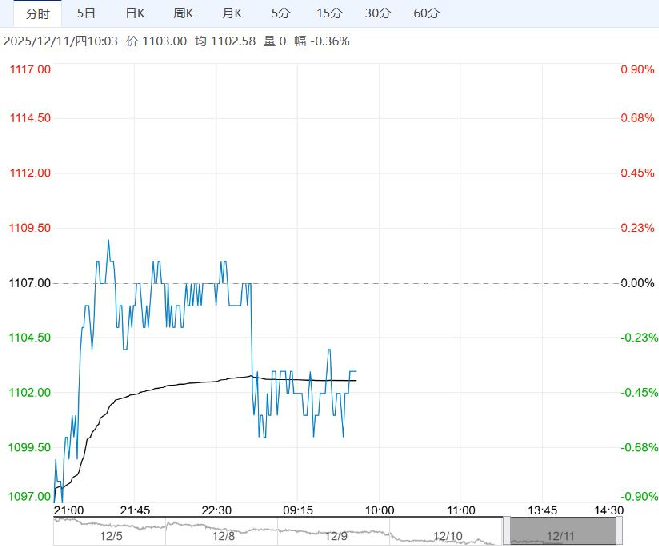Switch to 周K weekly candlestick view
659x546 pixels.
[184, 13]
